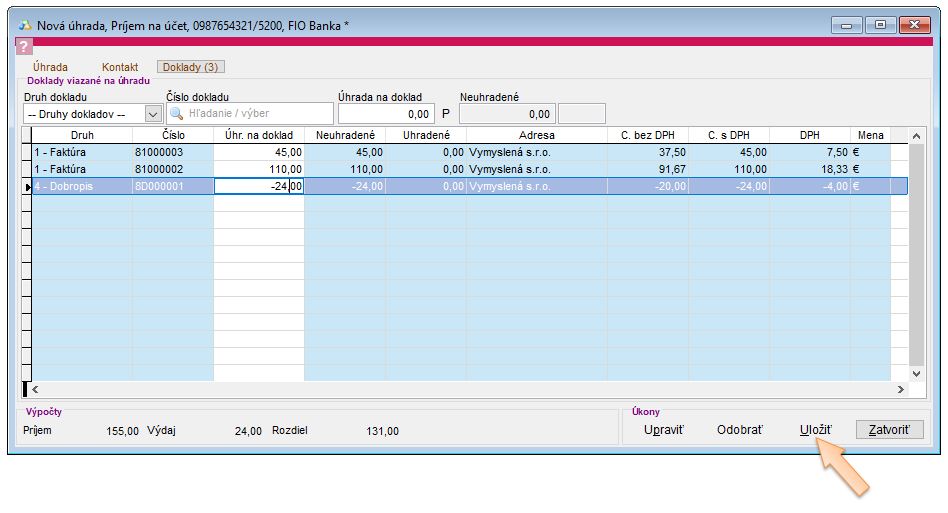
Task: Click the pink help question mark icon
Action: [25, 46]
